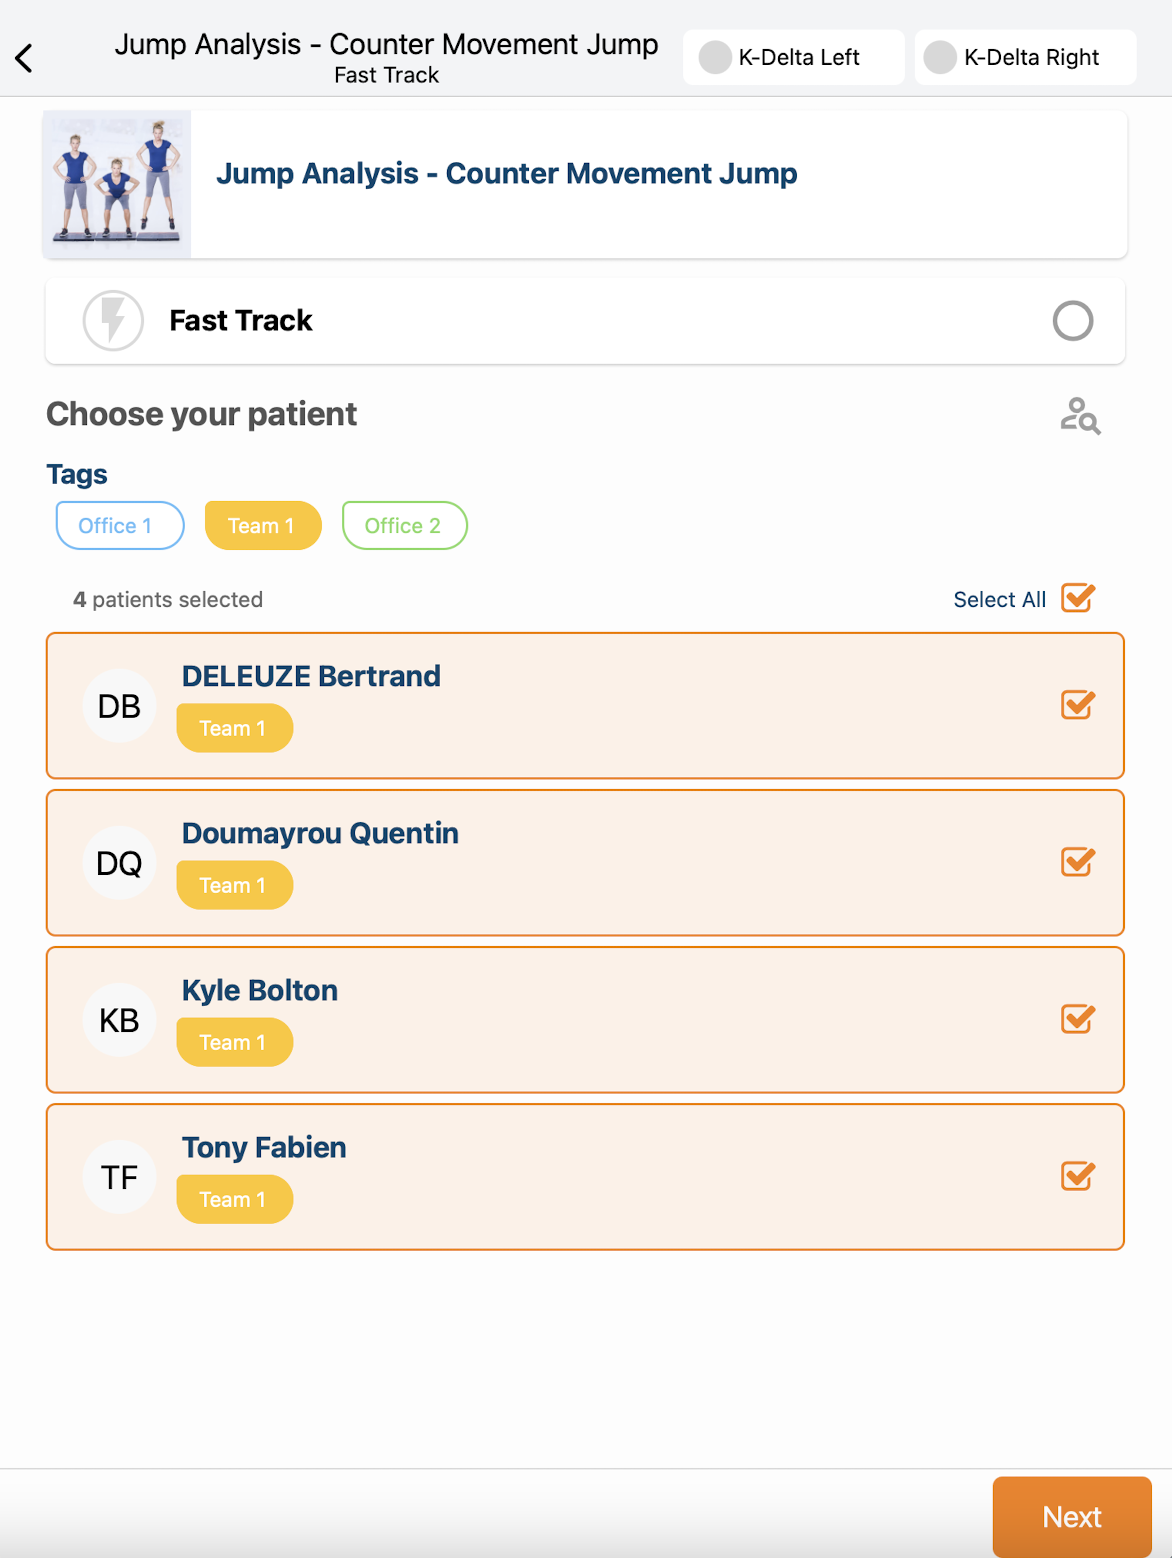This screenshot has height=1558, width=1172.
Task: Click the Fast Track lightning bolt icon
Action: tap(113, 321)
